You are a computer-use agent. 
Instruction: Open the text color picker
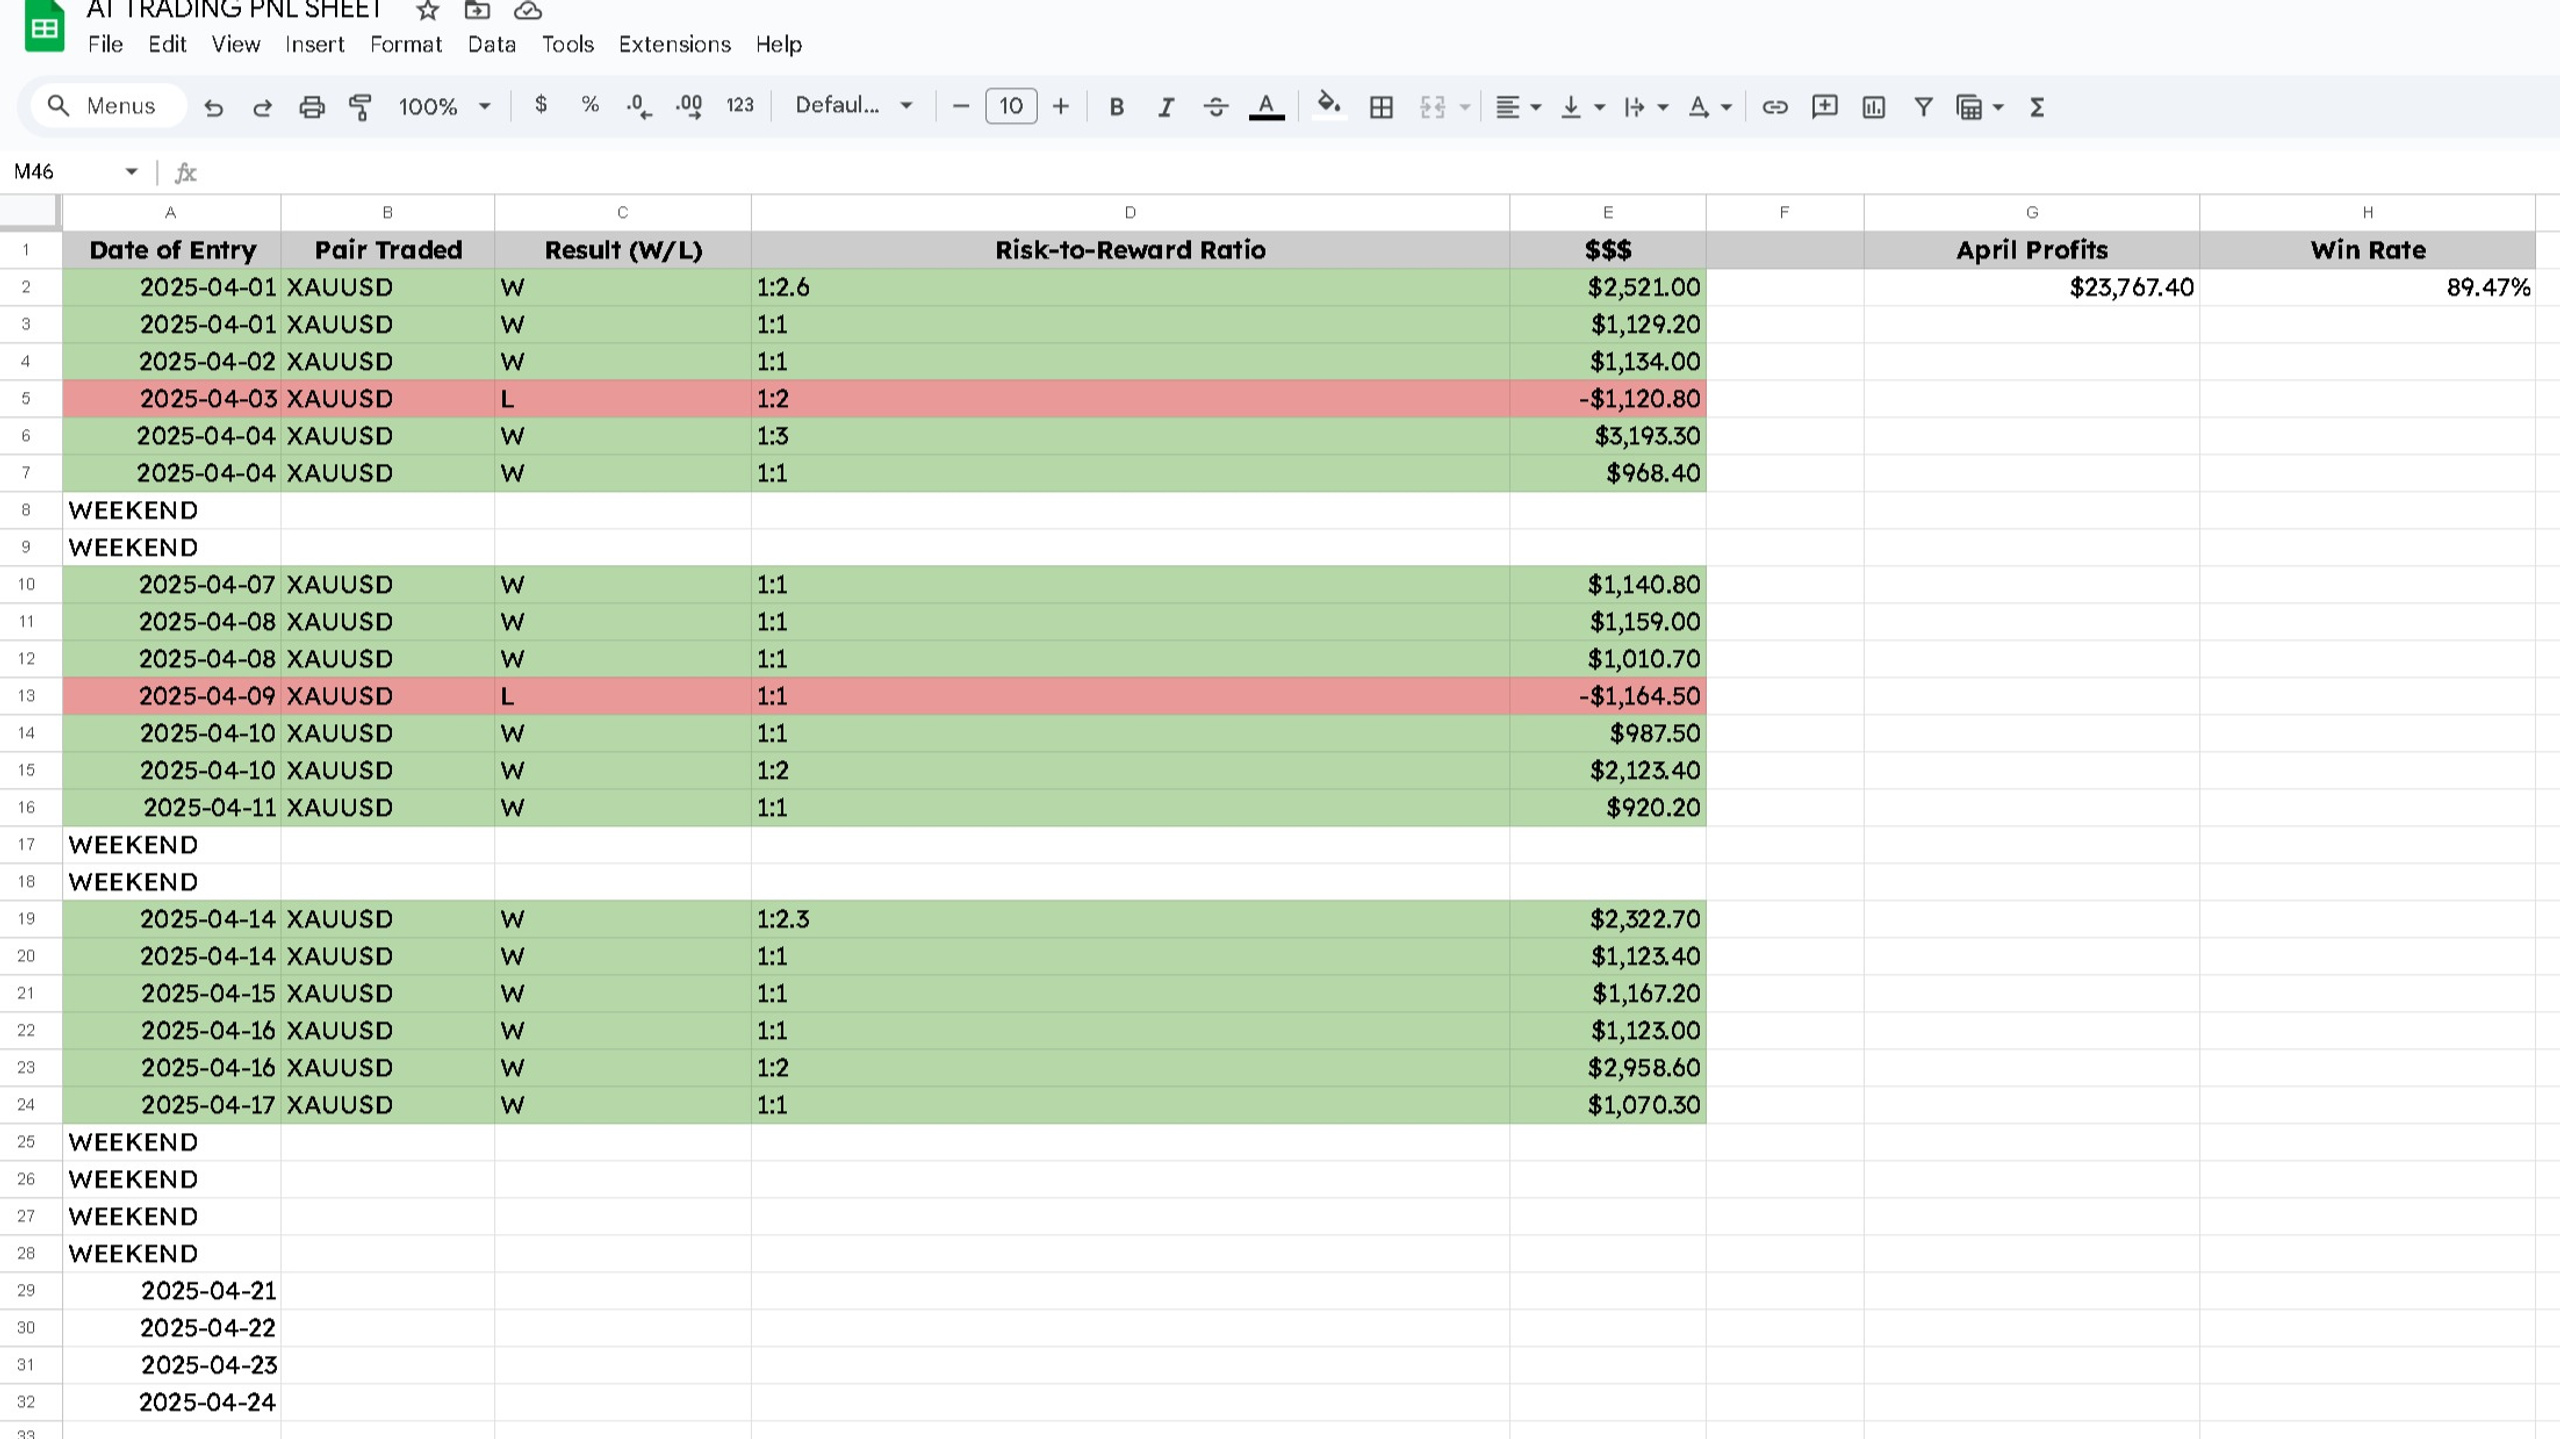click(1266, 107)
